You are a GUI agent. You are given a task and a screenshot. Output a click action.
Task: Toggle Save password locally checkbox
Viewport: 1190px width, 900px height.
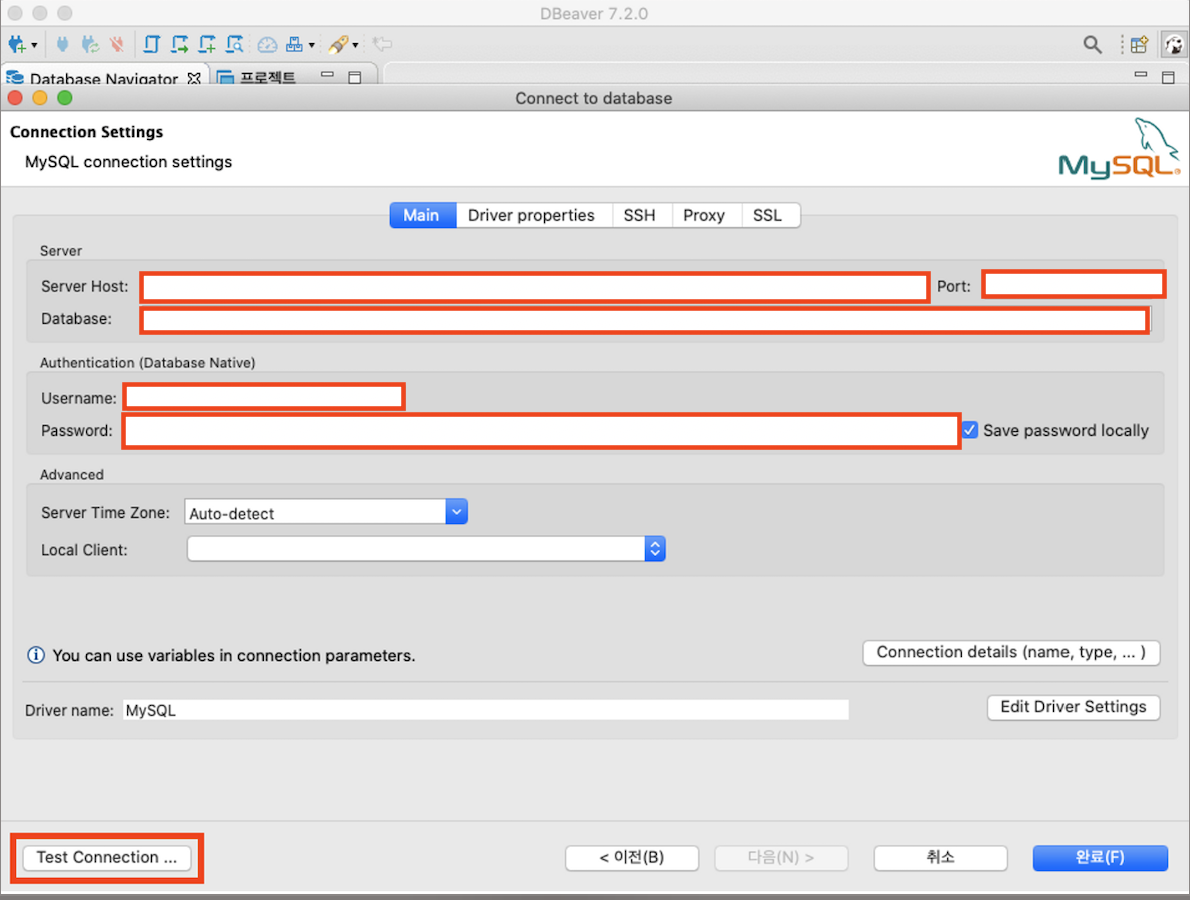(970, 430)
